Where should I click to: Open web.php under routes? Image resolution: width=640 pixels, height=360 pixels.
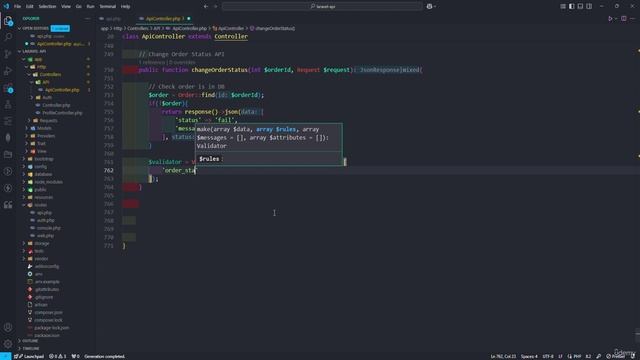coord(45,236)
